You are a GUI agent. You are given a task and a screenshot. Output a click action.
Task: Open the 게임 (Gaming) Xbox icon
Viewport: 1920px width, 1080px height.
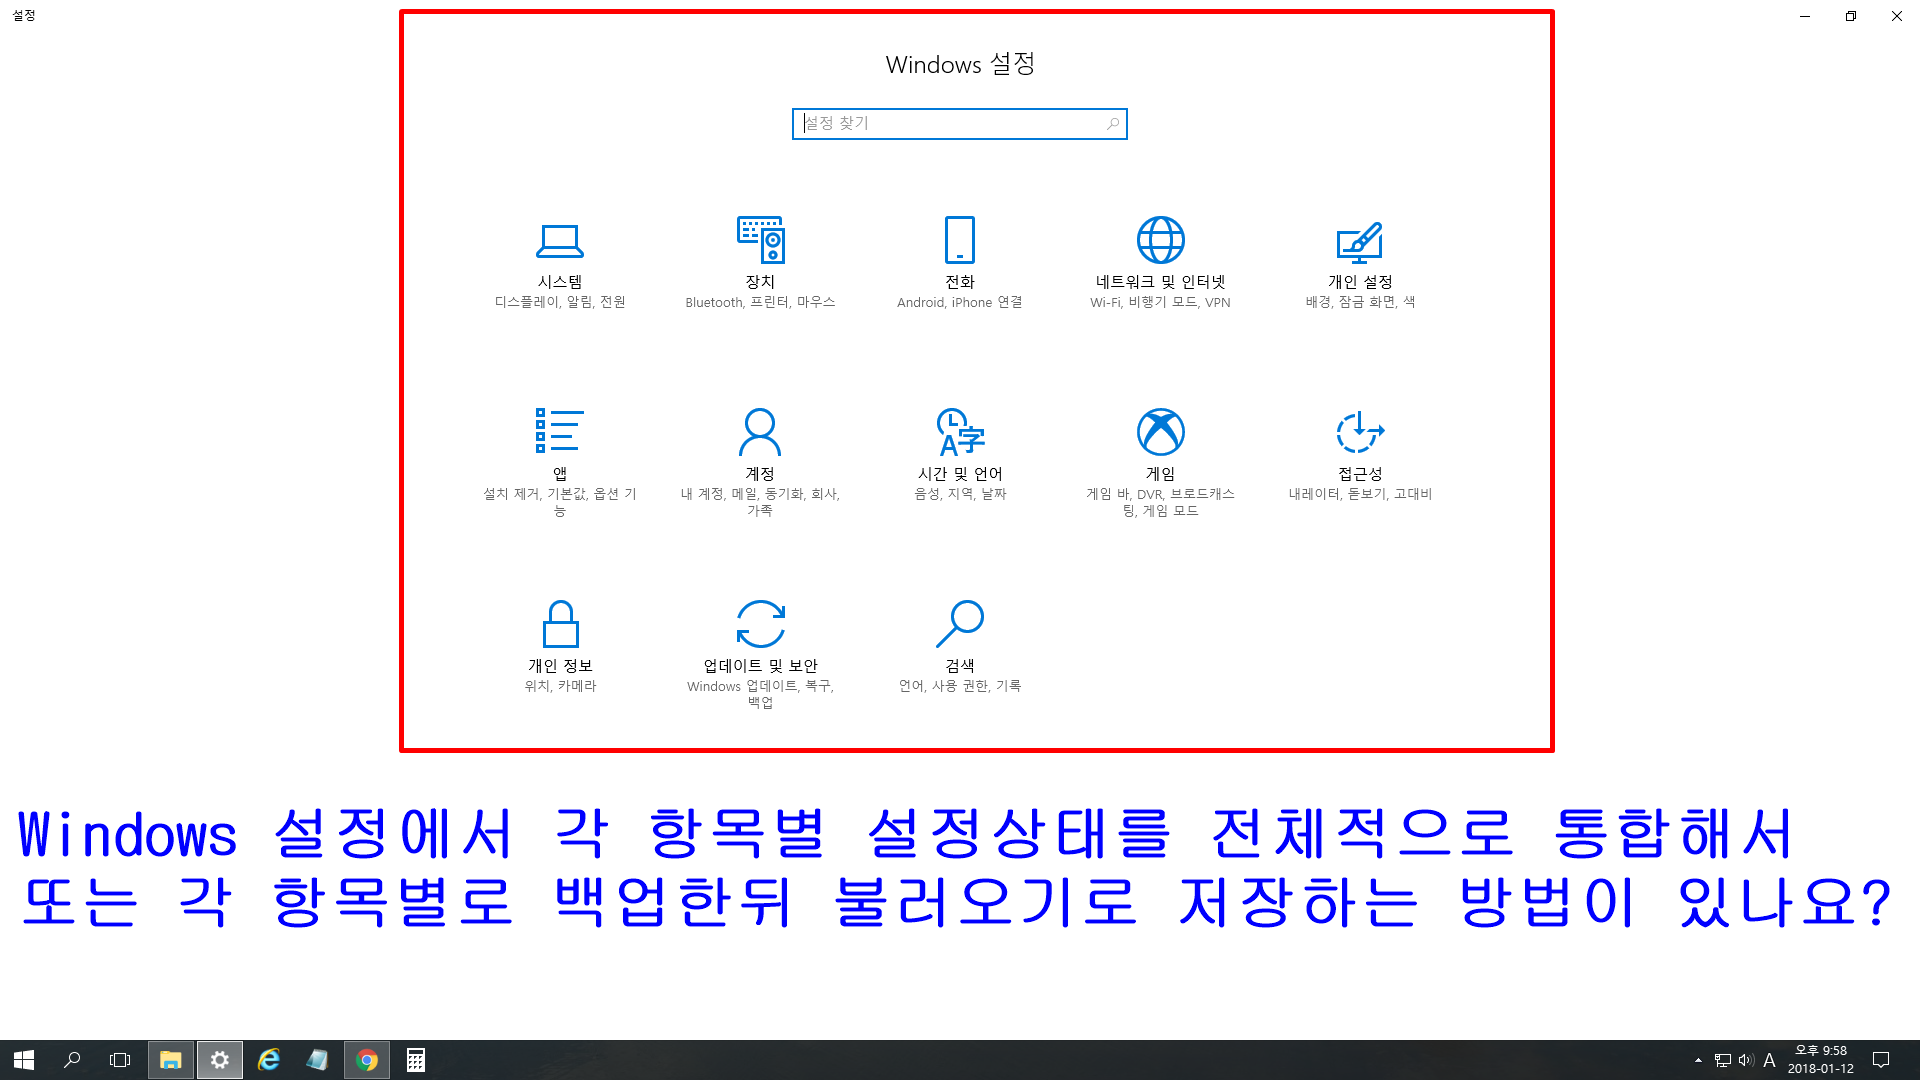[x=1160, y=431]
